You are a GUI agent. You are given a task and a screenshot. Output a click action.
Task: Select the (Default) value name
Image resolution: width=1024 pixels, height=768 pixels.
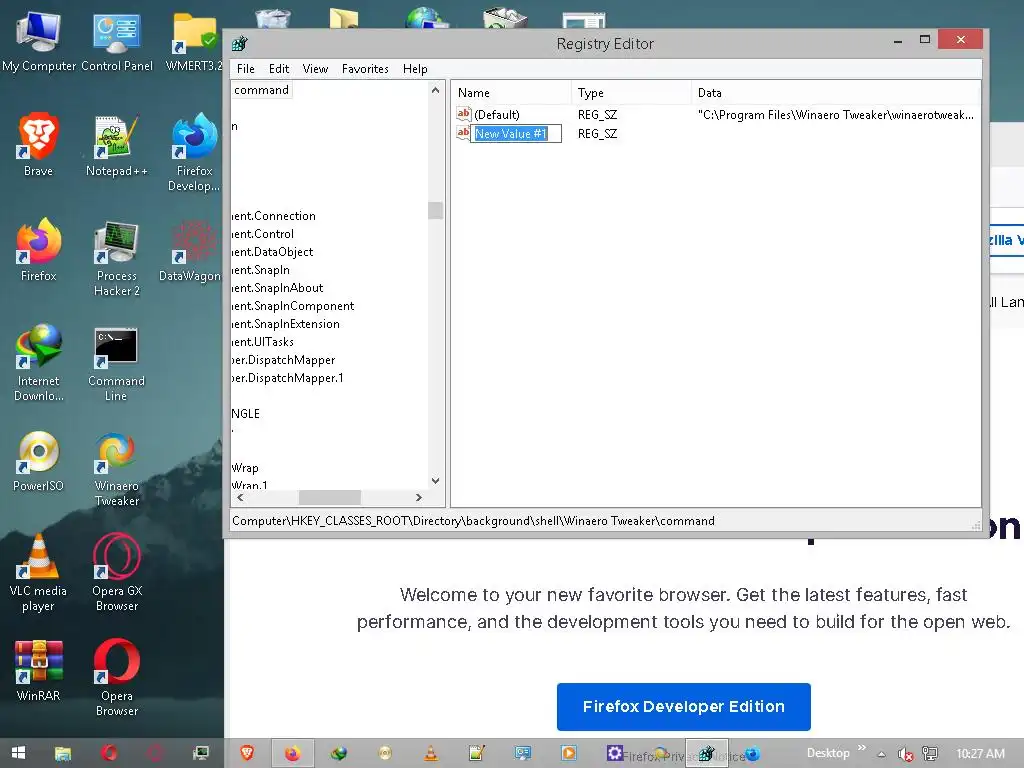point(497,114)
